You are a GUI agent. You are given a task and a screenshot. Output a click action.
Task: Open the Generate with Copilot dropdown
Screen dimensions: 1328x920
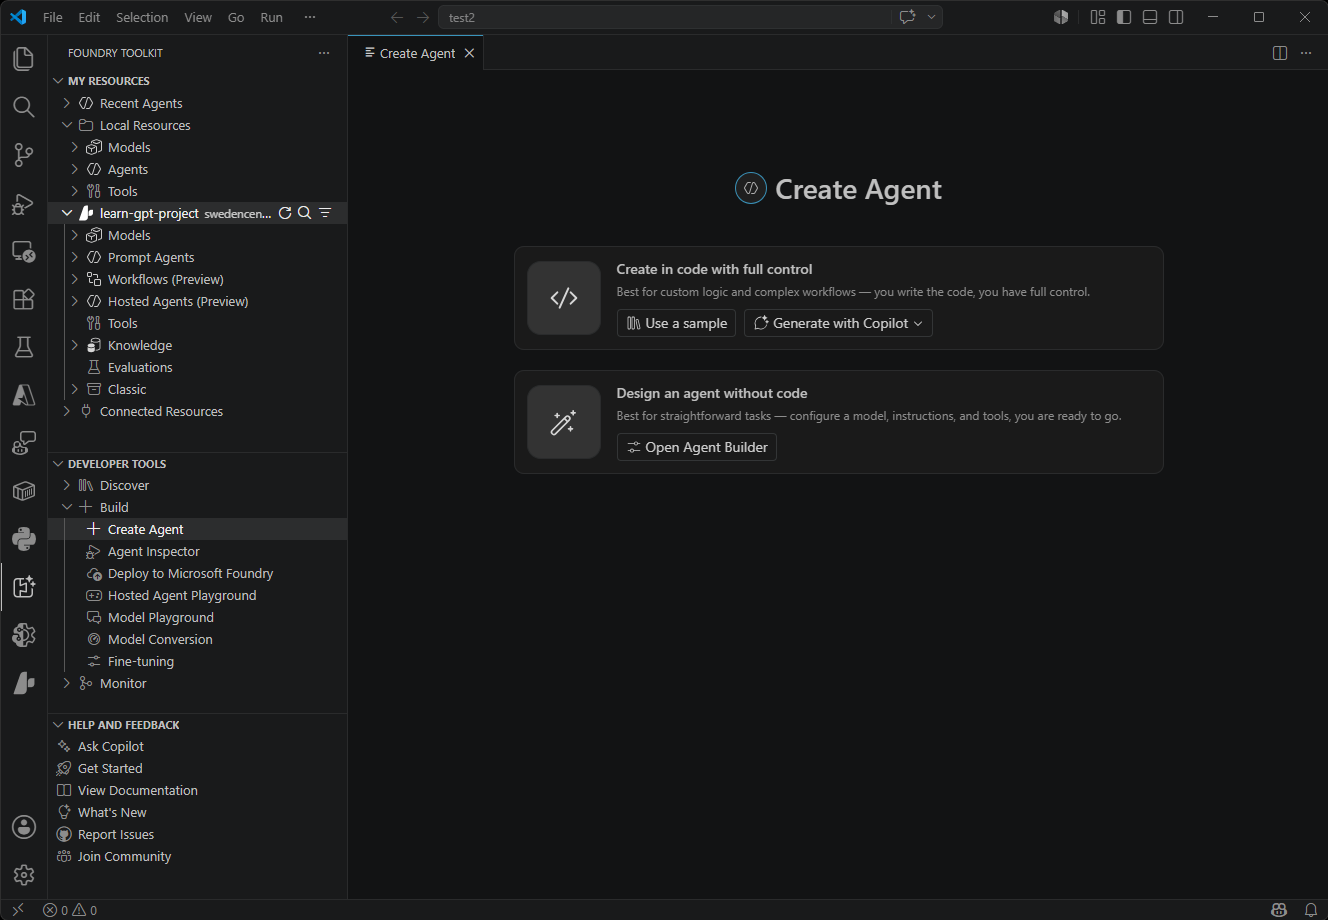838,323
